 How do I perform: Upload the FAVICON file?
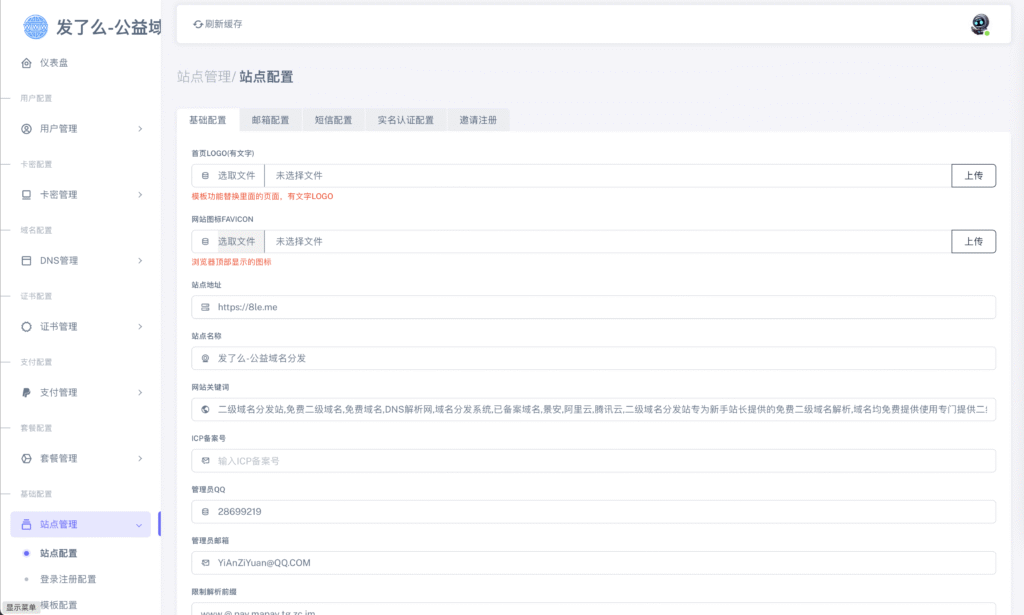pyautogui.click(x=973, y=242)
